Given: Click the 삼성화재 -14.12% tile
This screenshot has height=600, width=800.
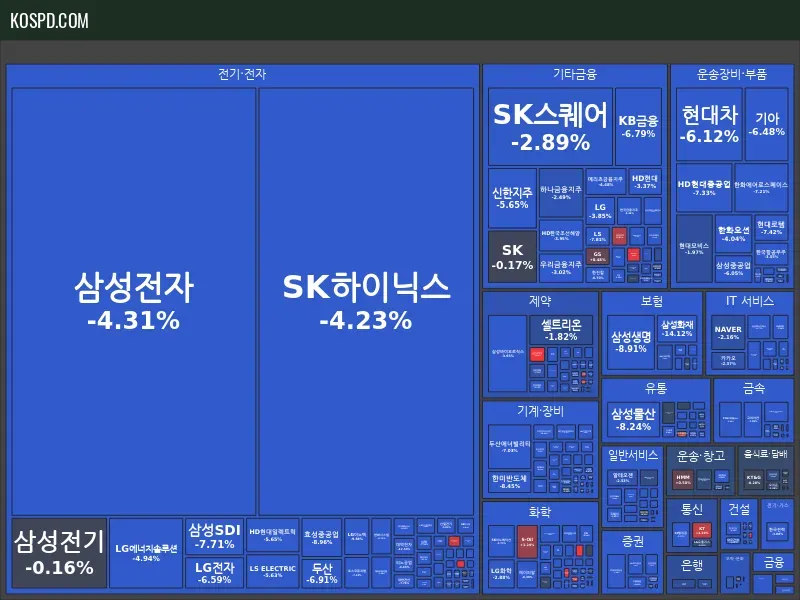Looking at the screenshot, I should tap(677, 329).
